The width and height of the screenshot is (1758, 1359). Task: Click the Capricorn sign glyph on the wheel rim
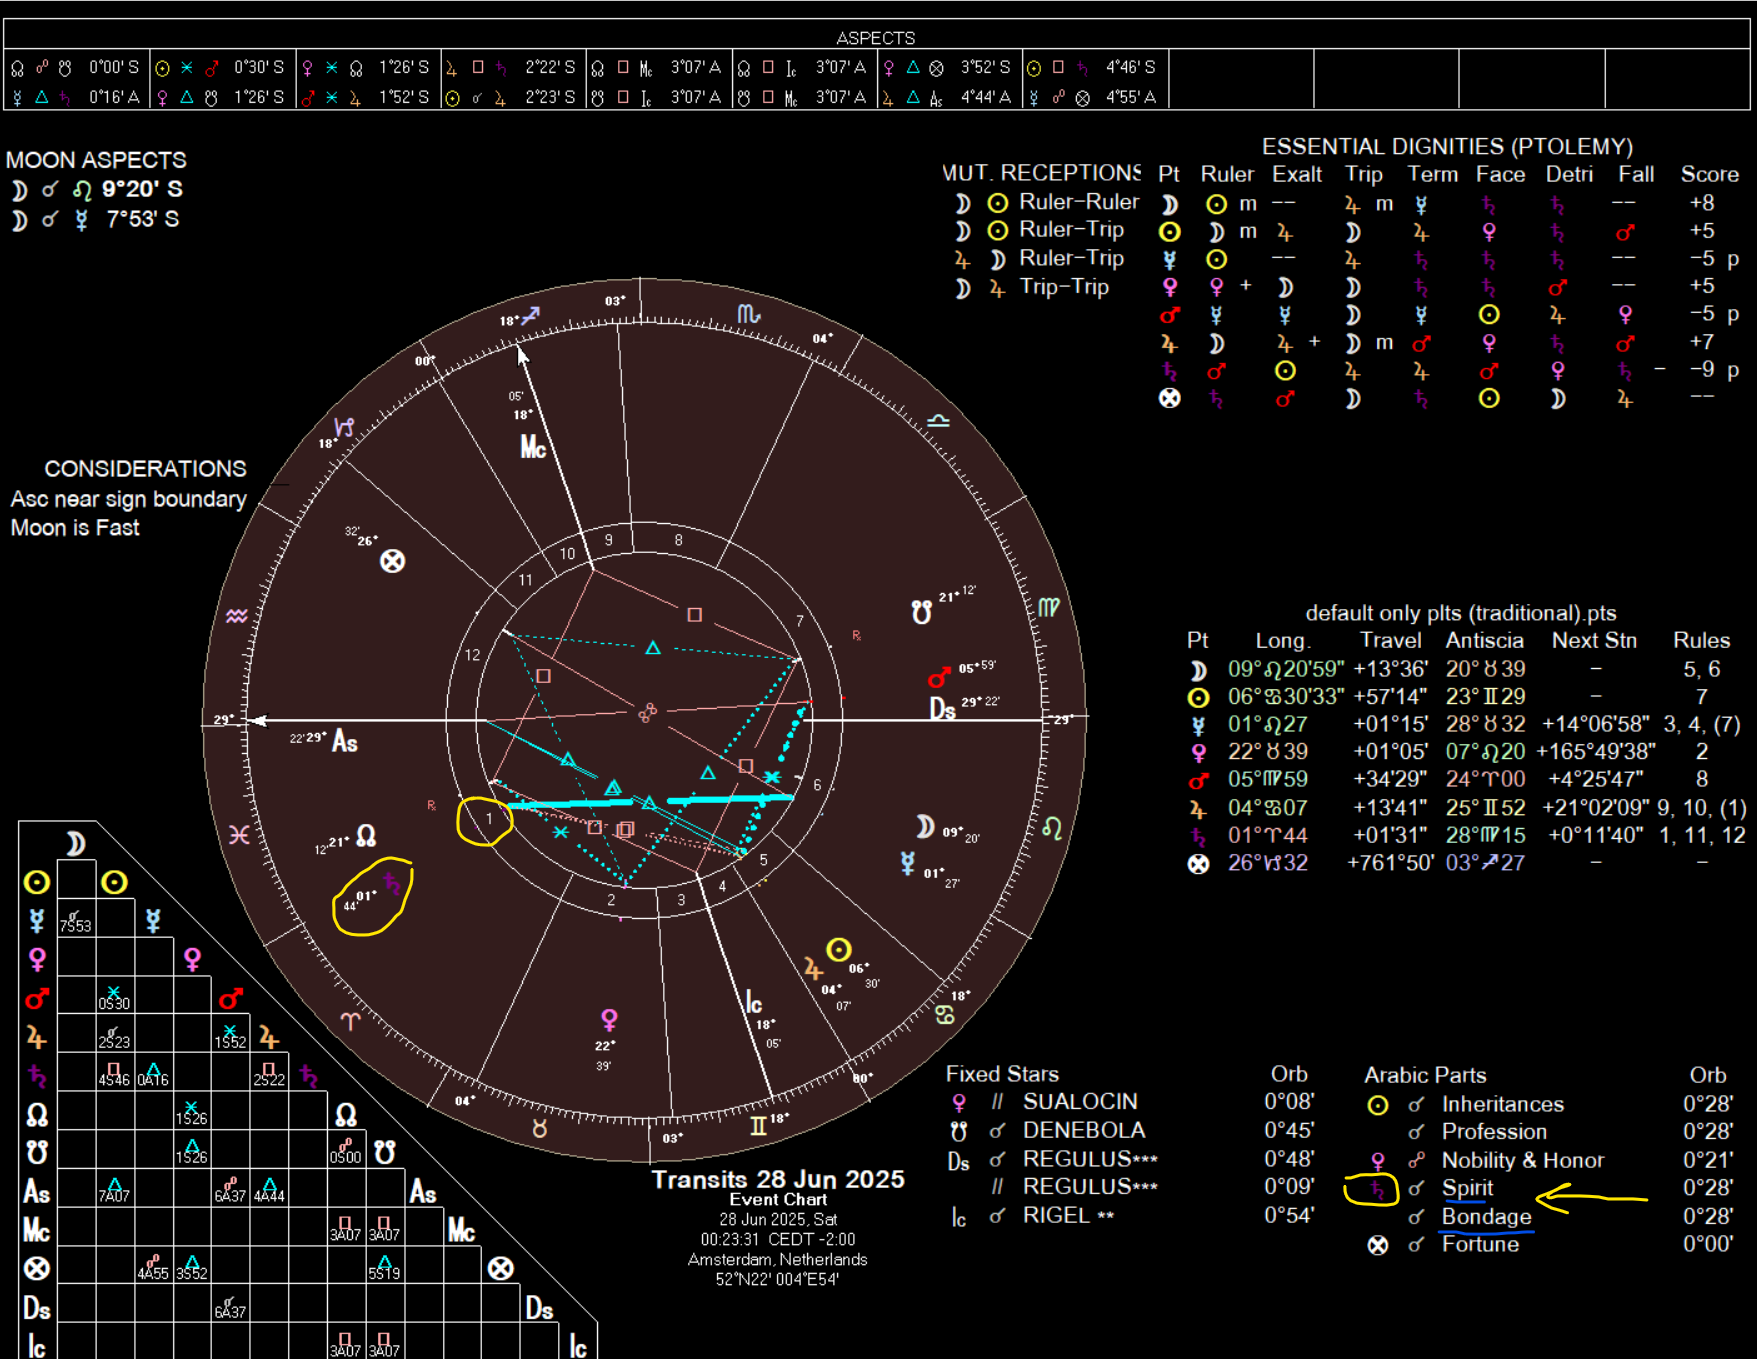pos(344,428)
